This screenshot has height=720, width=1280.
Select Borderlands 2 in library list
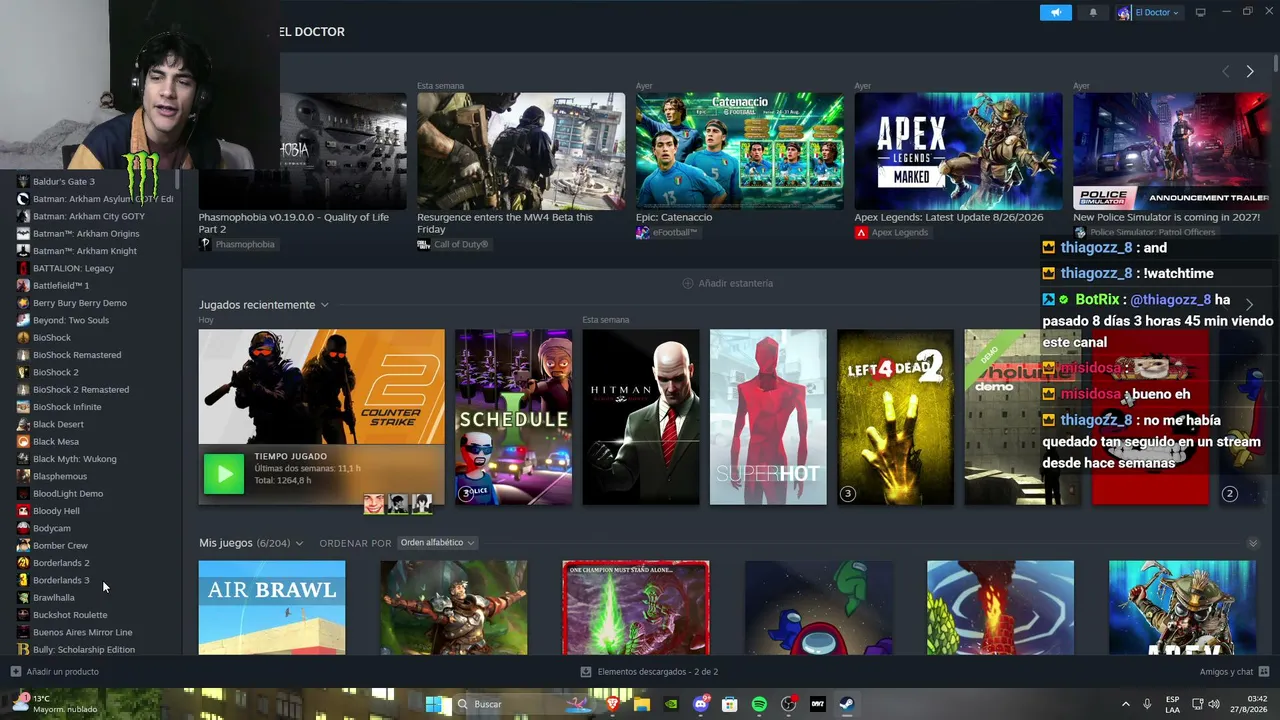[x=61, y=563]
